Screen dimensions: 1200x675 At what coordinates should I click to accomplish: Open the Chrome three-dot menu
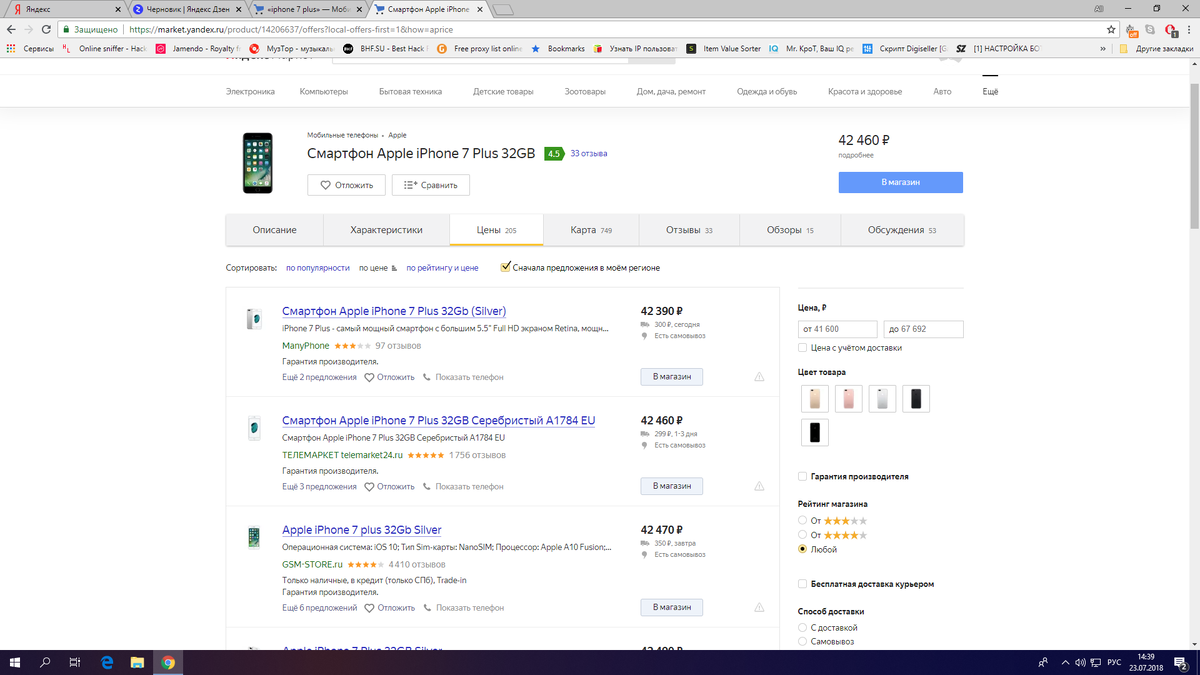coord(1189,30)
